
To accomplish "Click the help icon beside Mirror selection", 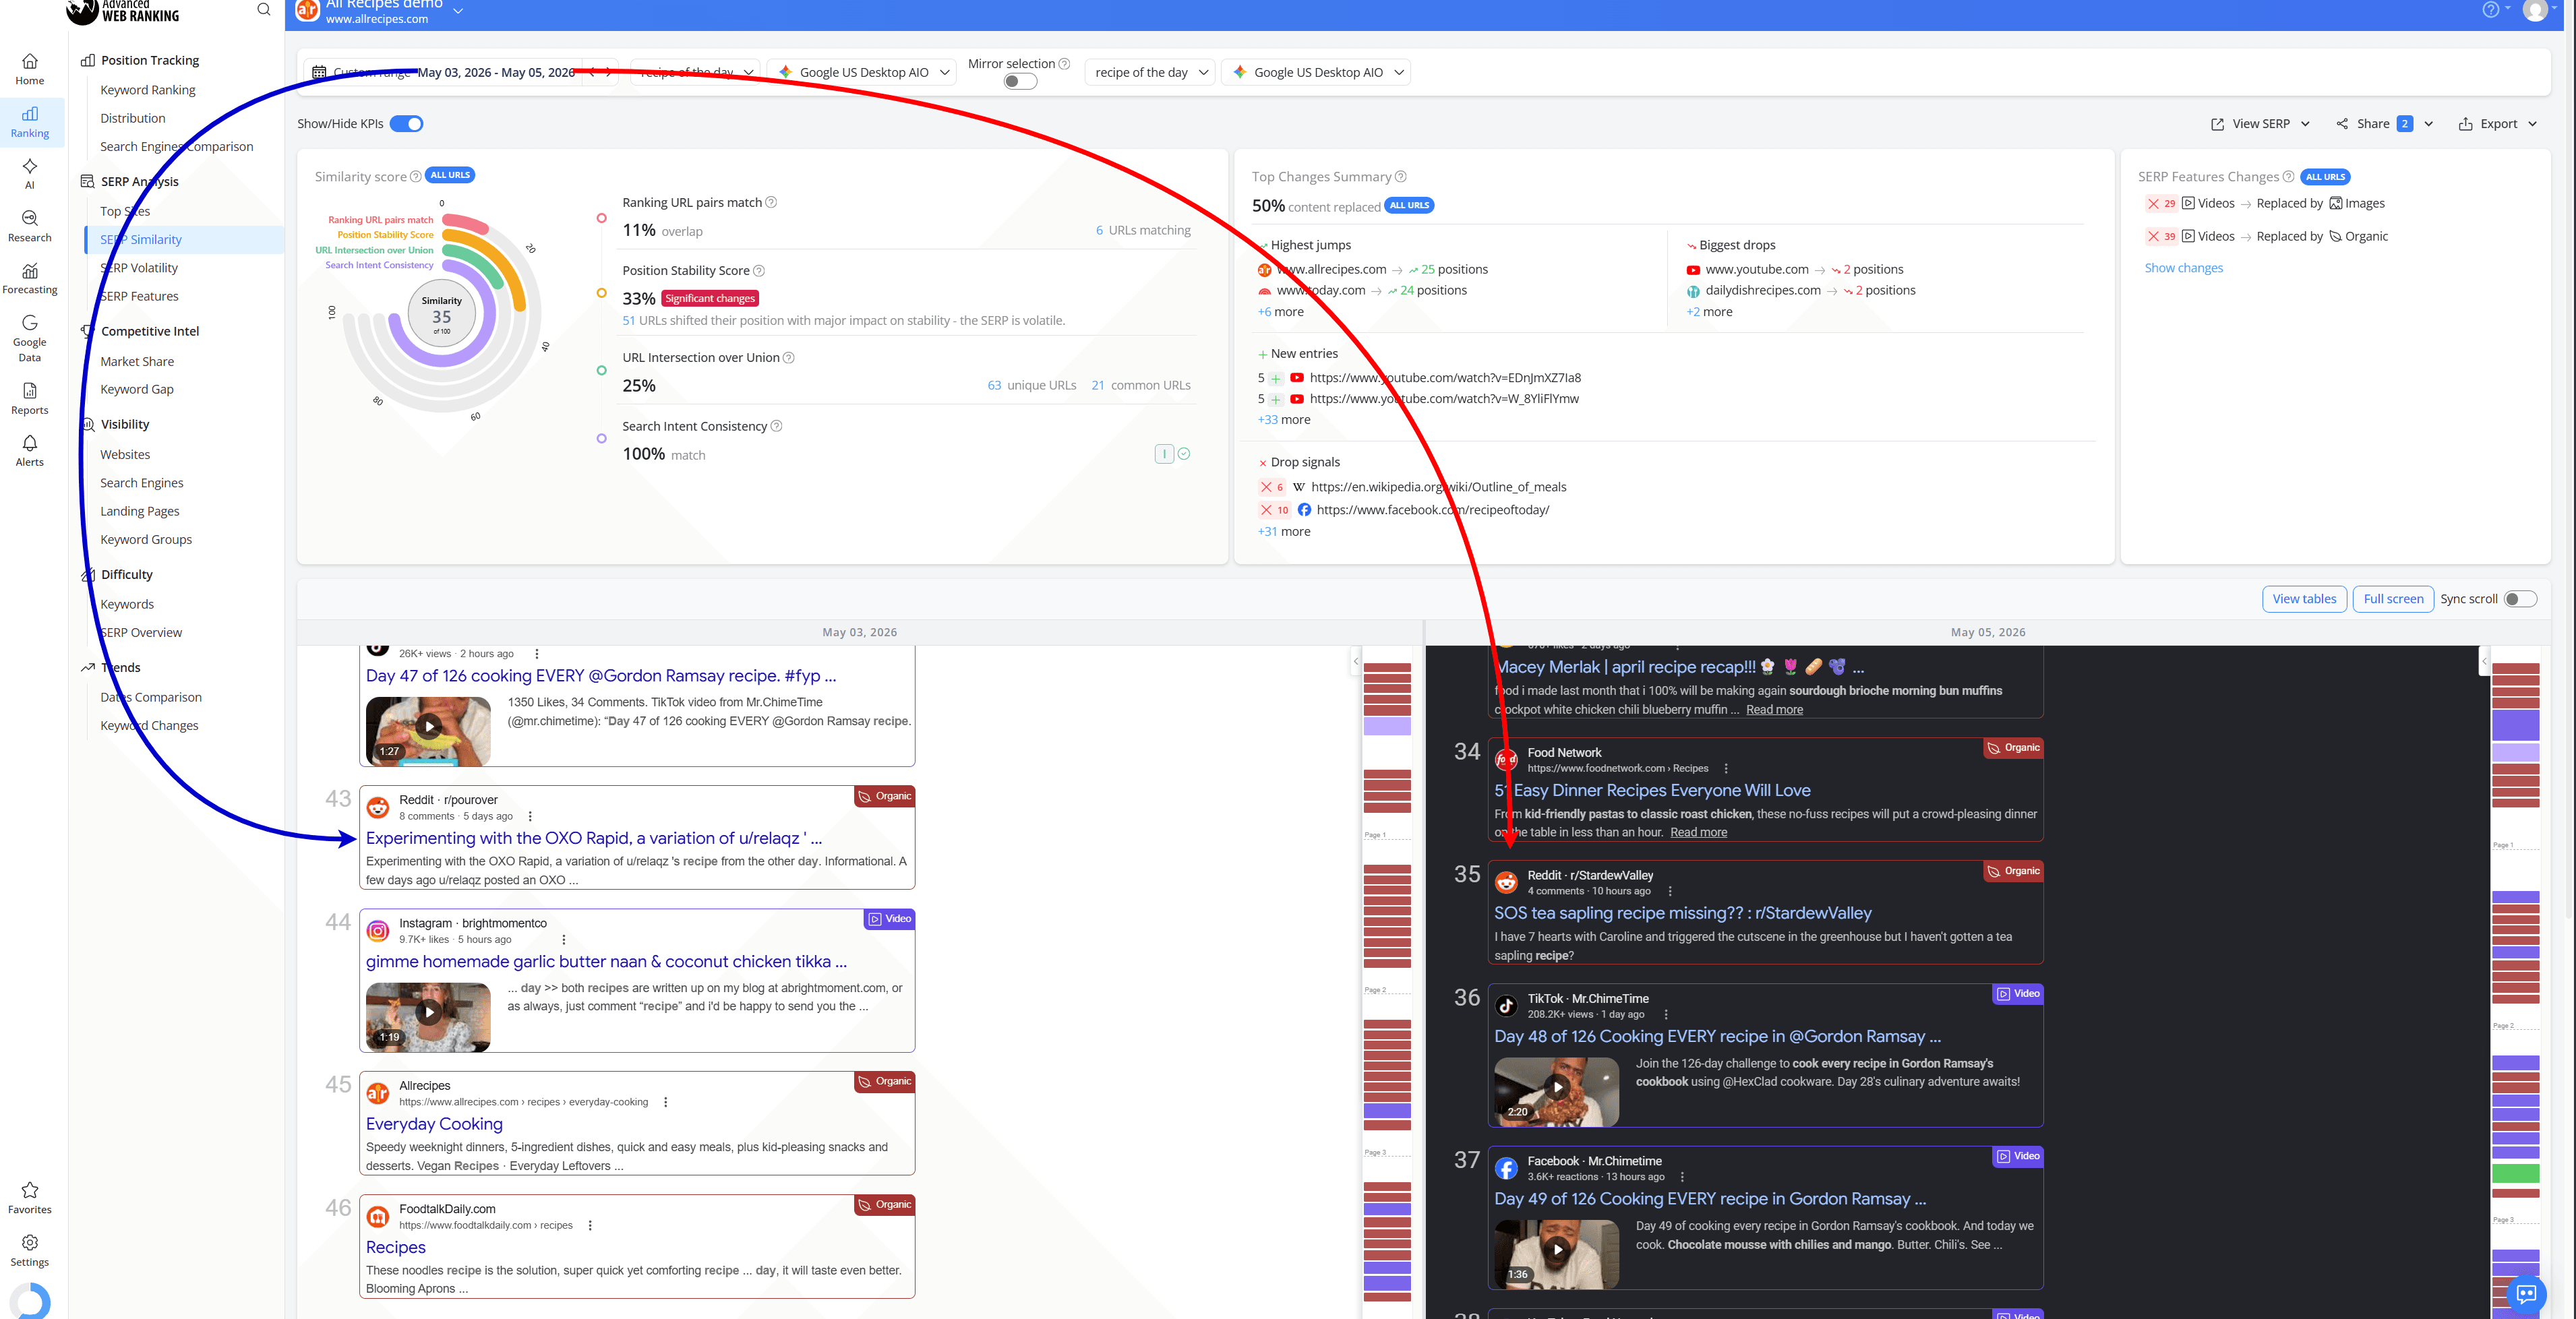I will pyautogui.click(x=1064, y=64).
